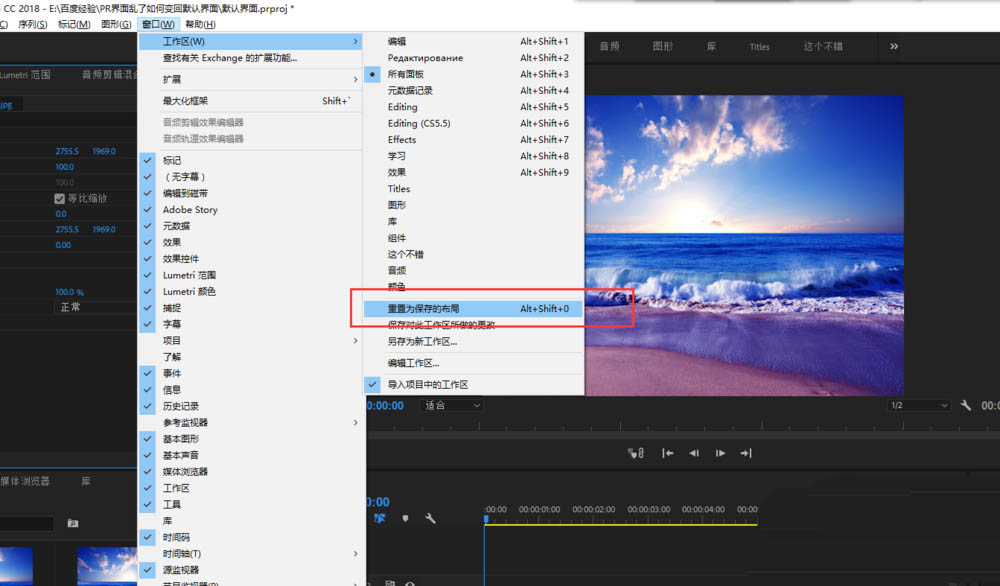
Task: Choose 另存为新工作区... option
Action: coord(422,341)
